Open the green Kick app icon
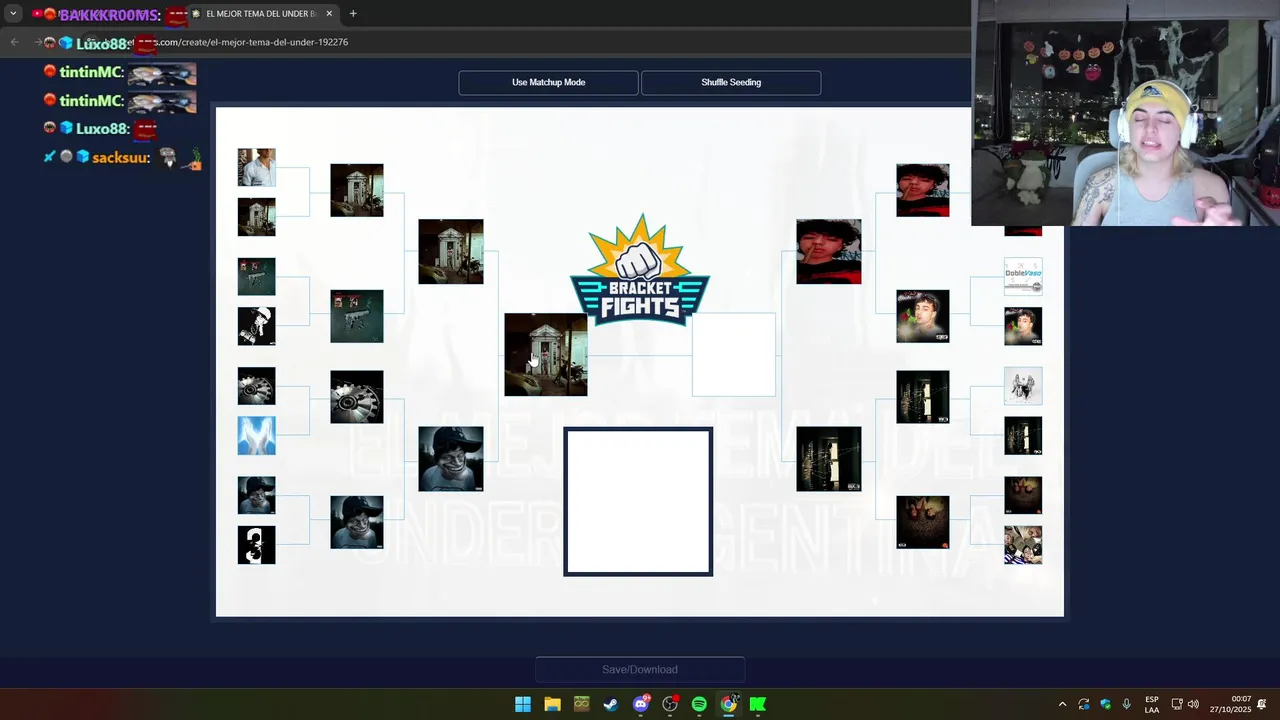The width and height of the screenshot is (1280, 720). tap(758, 704)
